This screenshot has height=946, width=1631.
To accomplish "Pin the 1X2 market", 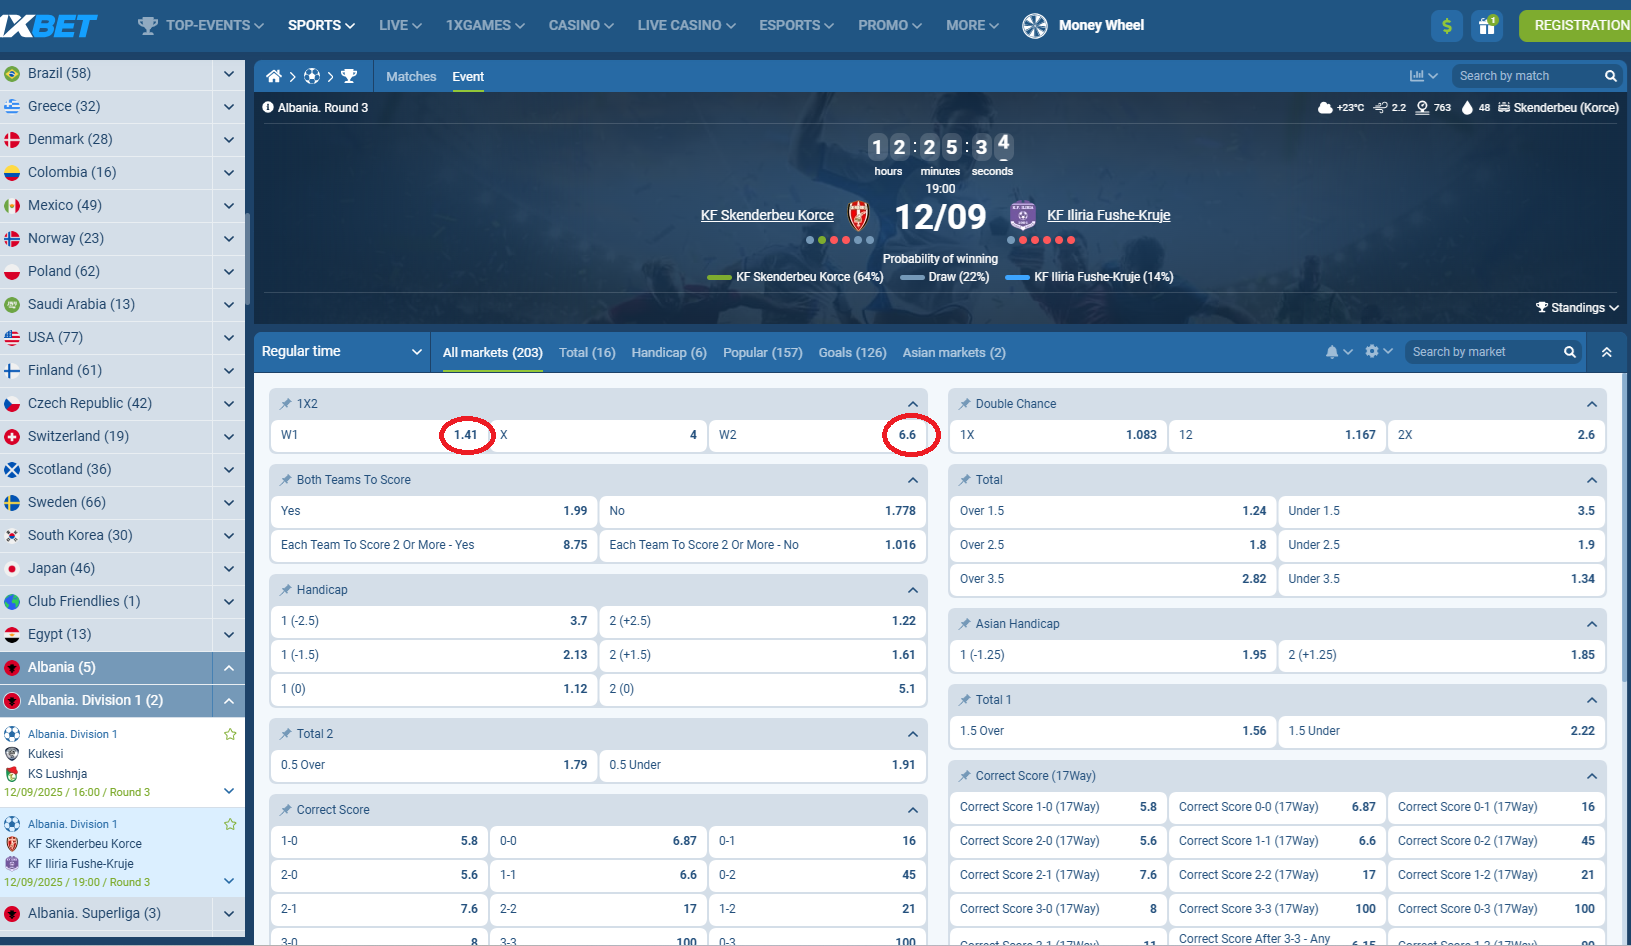I will pyautogui.click(x=286, y=404).
